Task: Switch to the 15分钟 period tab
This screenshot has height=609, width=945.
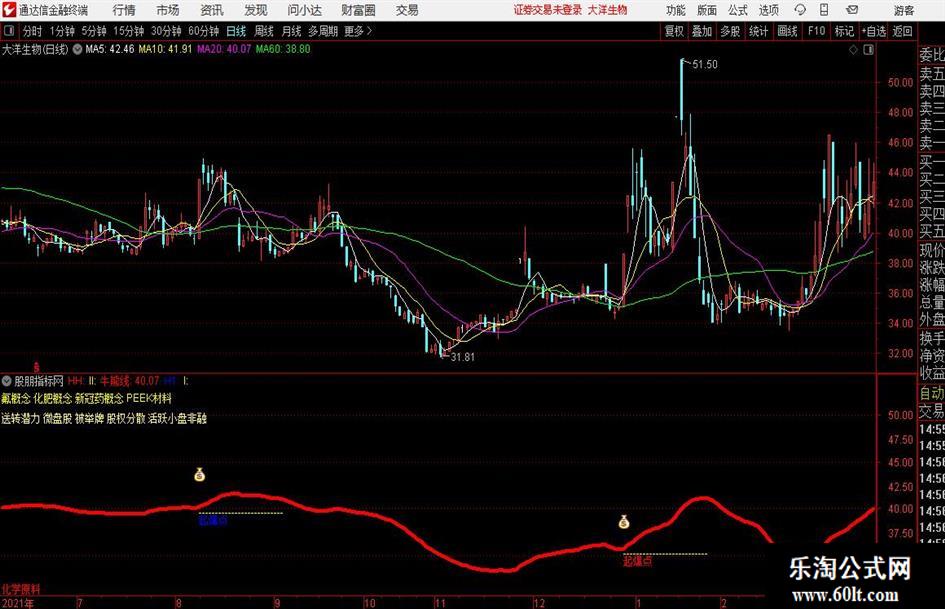Action: pyautogui.click(x=129, y=31)
